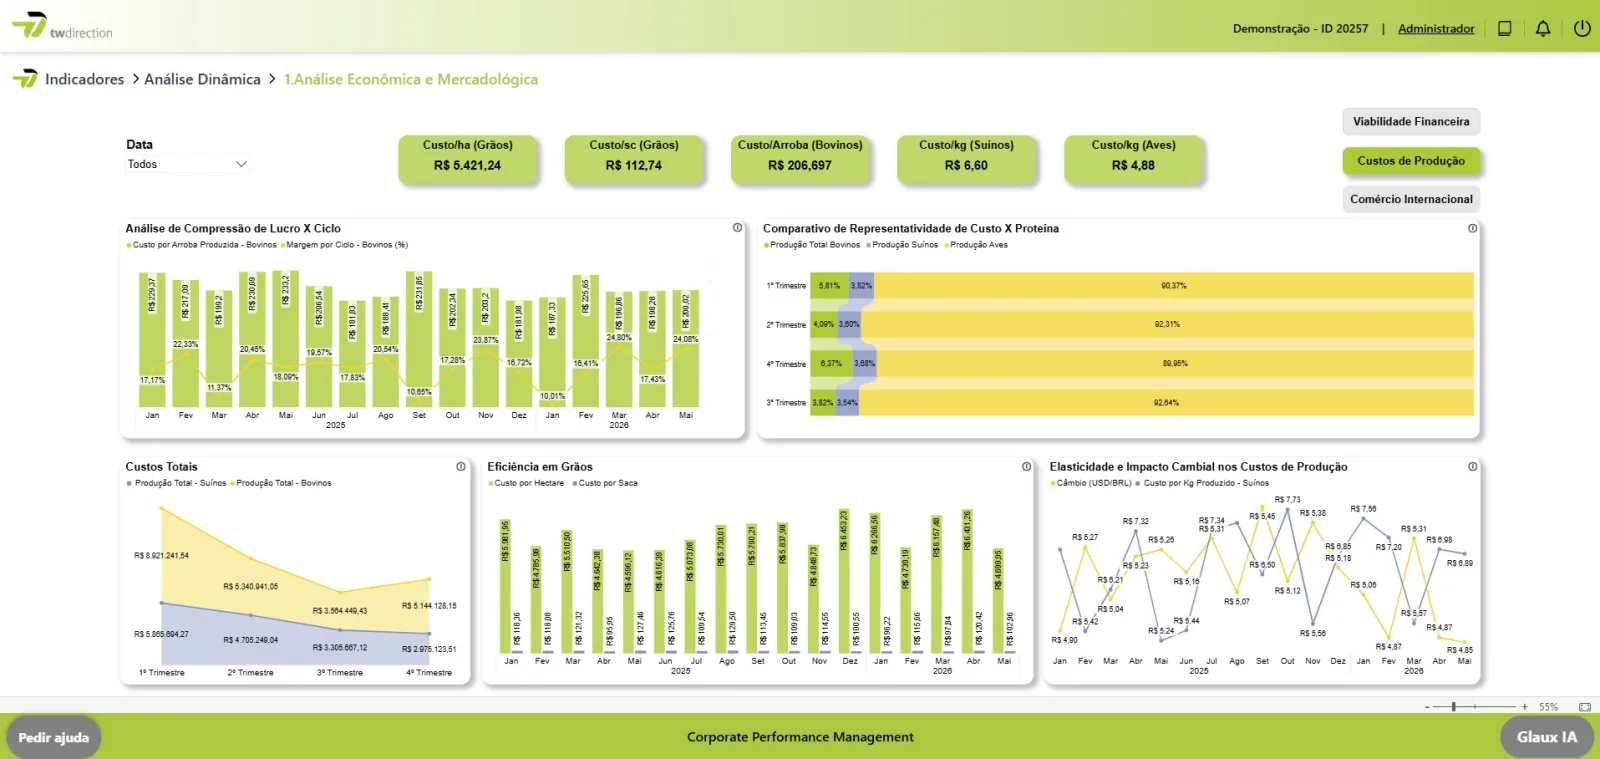
Task: Click legend item Custo por Saca
Action: (605, 483)
